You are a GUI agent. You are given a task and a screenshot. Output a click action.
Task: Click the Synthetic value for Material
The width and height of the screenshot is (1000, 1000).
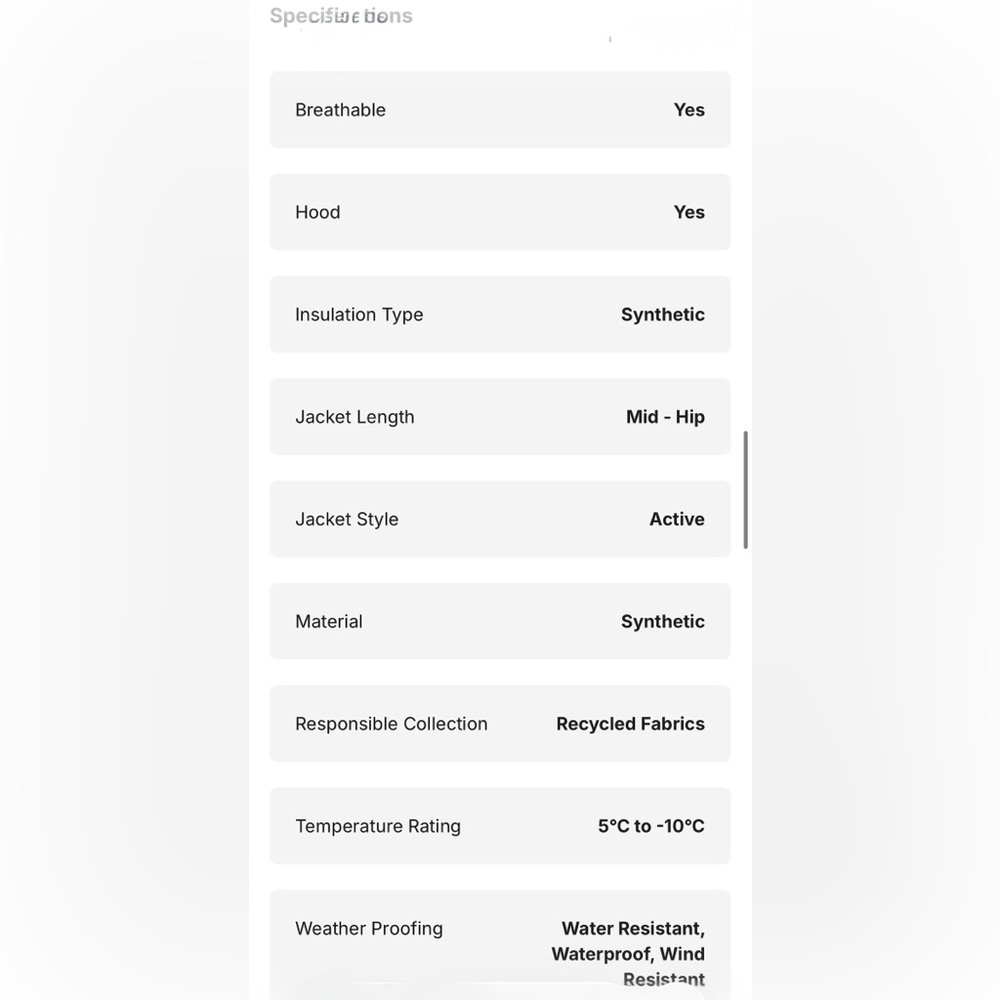(x=663, y=621)
